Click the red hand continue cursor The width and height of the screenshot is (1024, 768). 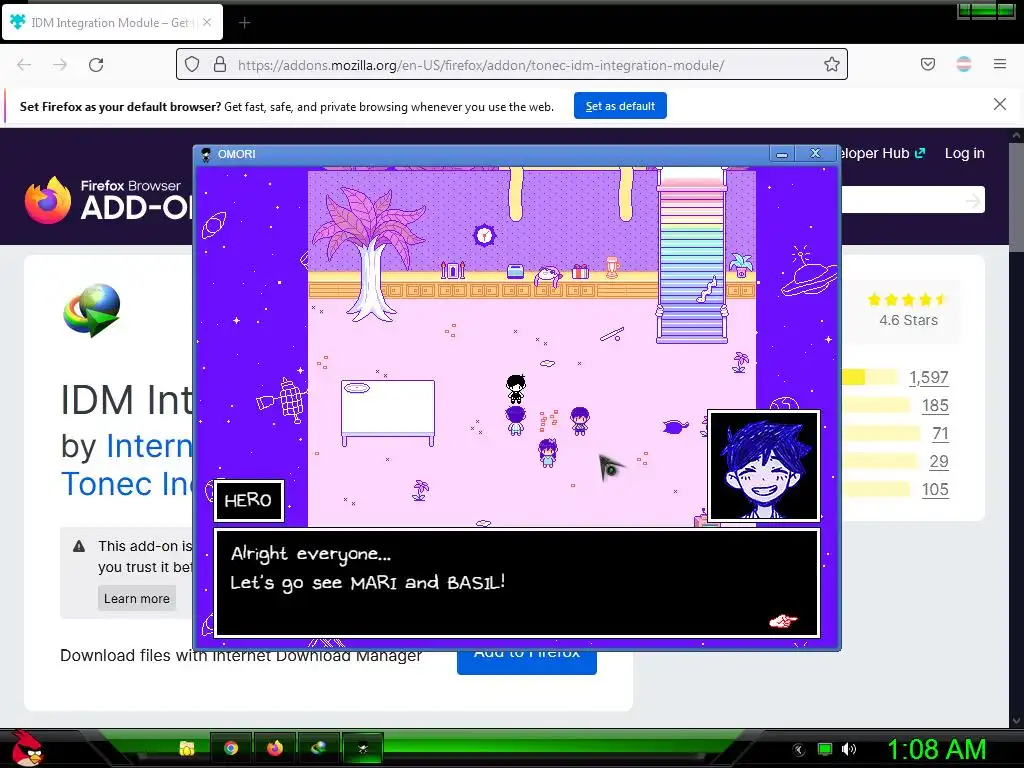[x=783, y=620]
